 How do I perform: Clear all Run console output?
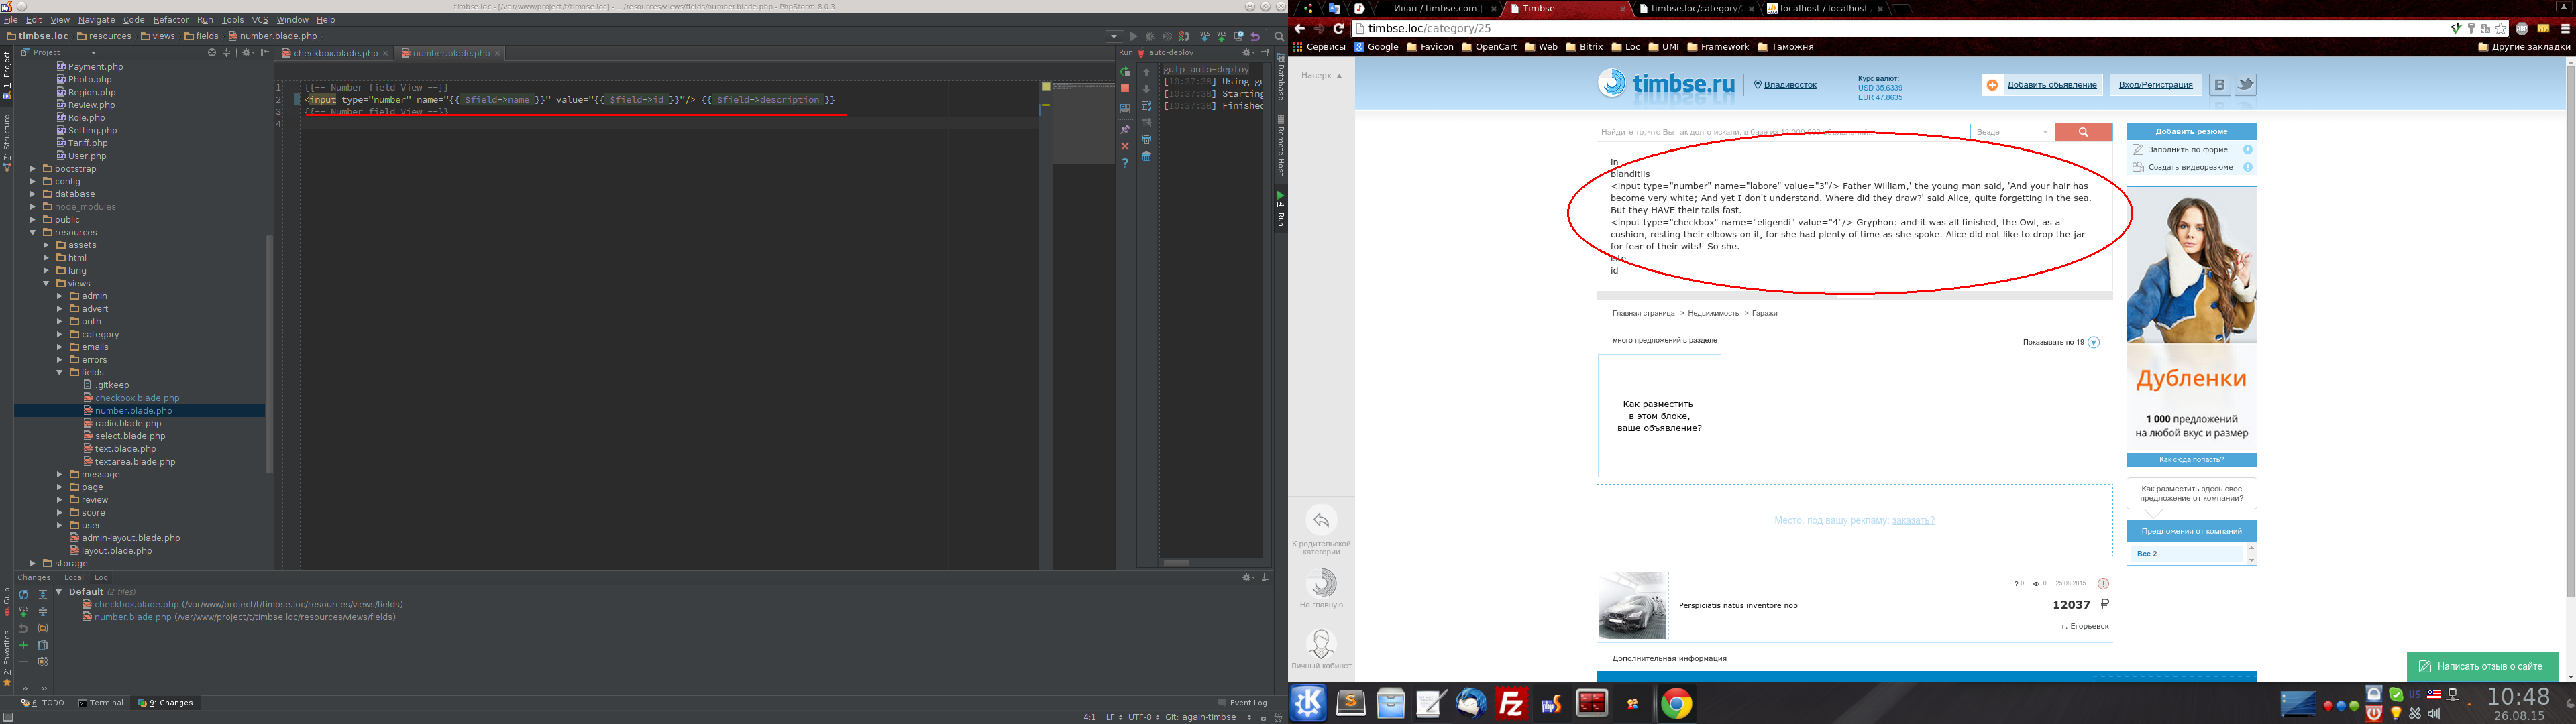(x=1147, y=156)
